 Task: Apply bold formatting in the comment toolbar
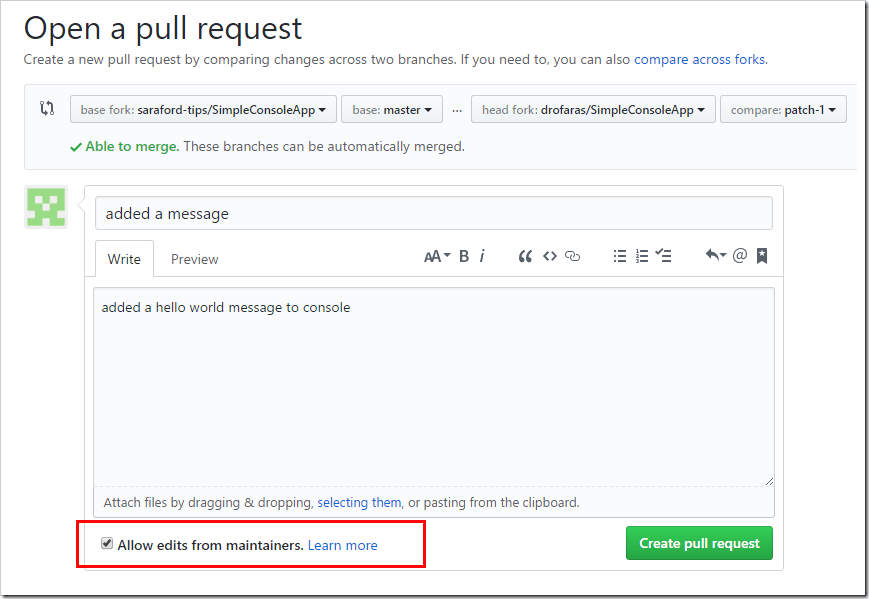[463, 256]
